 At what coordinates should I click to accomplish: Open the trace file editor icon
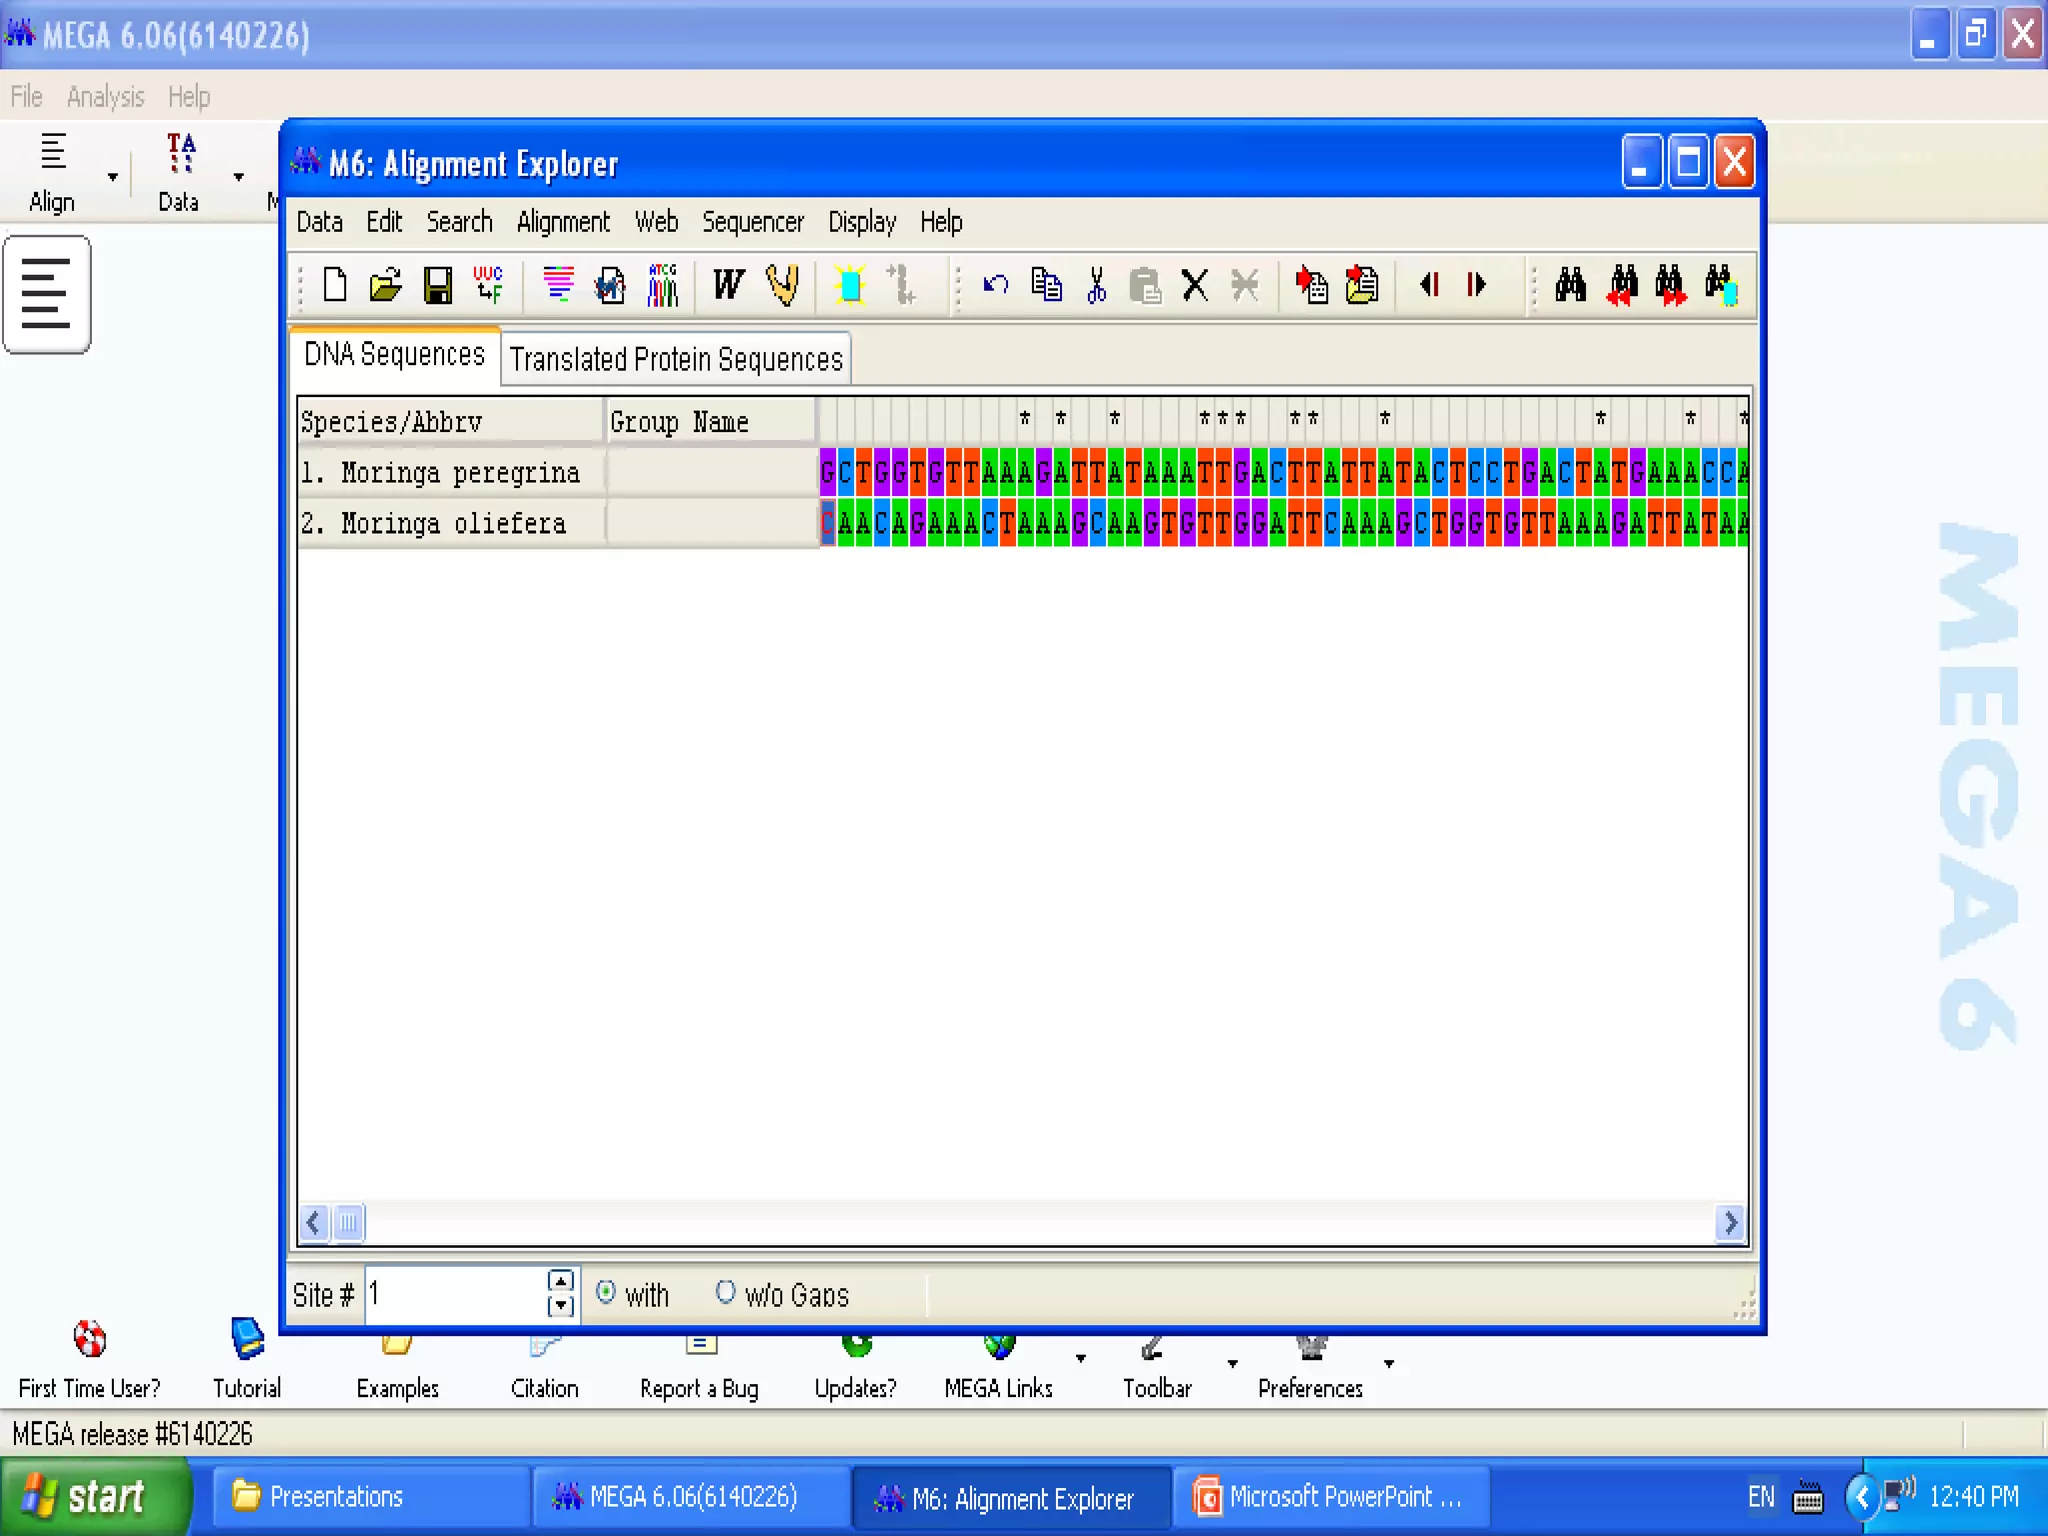(x=610, y=285)
